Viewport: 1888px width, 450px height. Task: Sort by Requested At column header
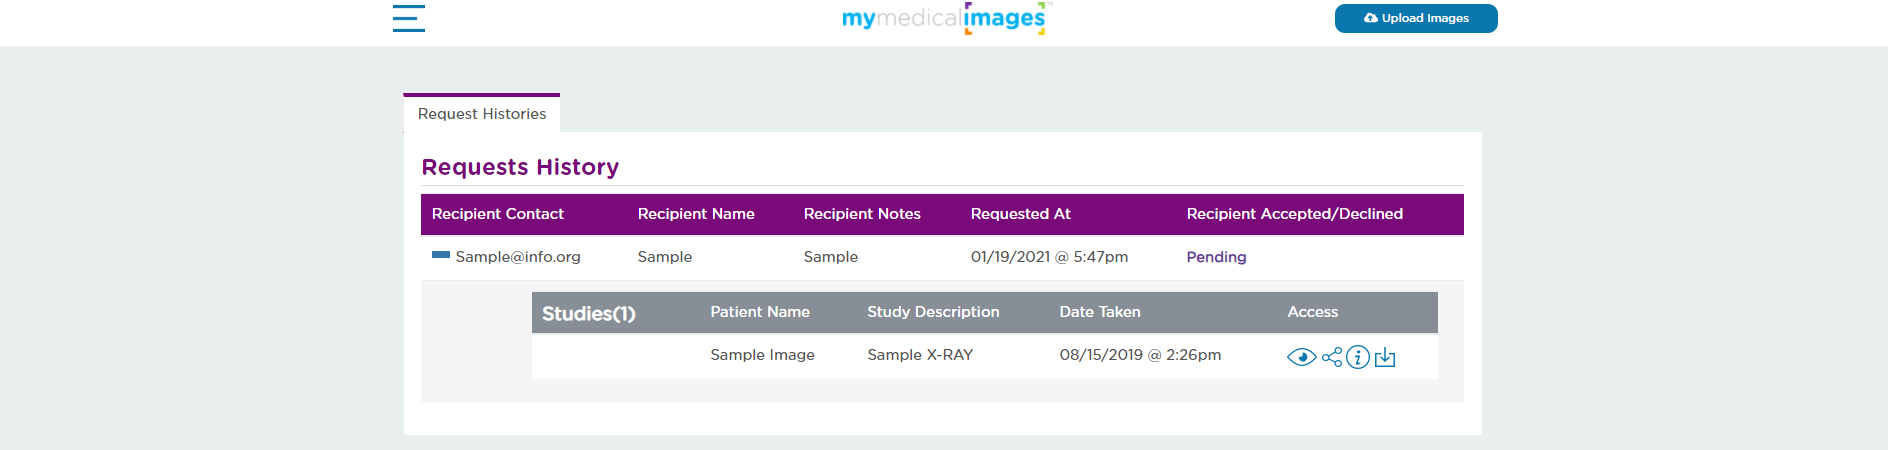(1020, 214)
